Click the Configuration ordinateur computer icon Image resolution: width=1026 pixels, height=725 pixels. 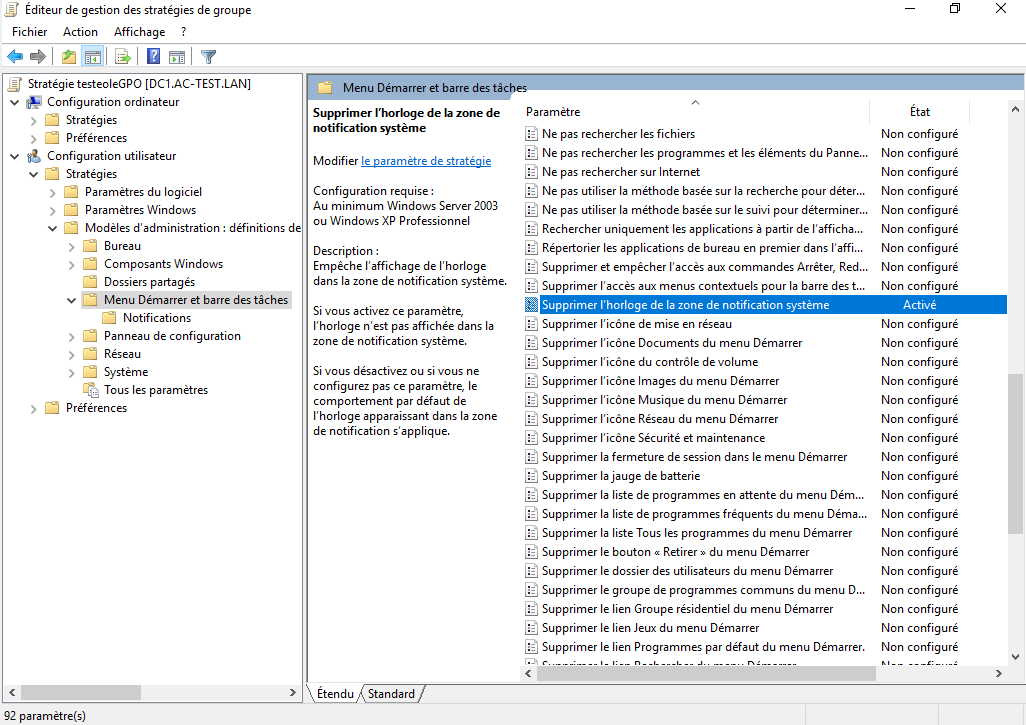tap(34, 102)
